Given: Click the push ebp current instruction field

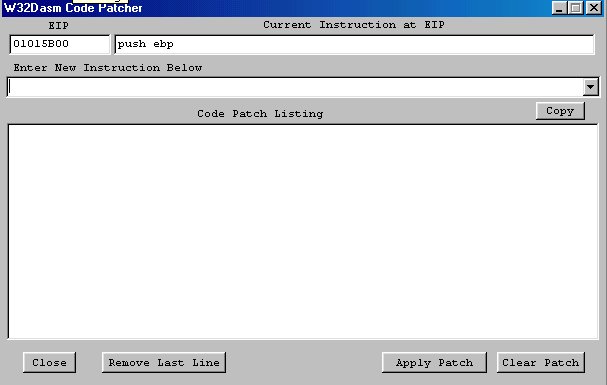Looking at the screenshot, I should [354, 44].
